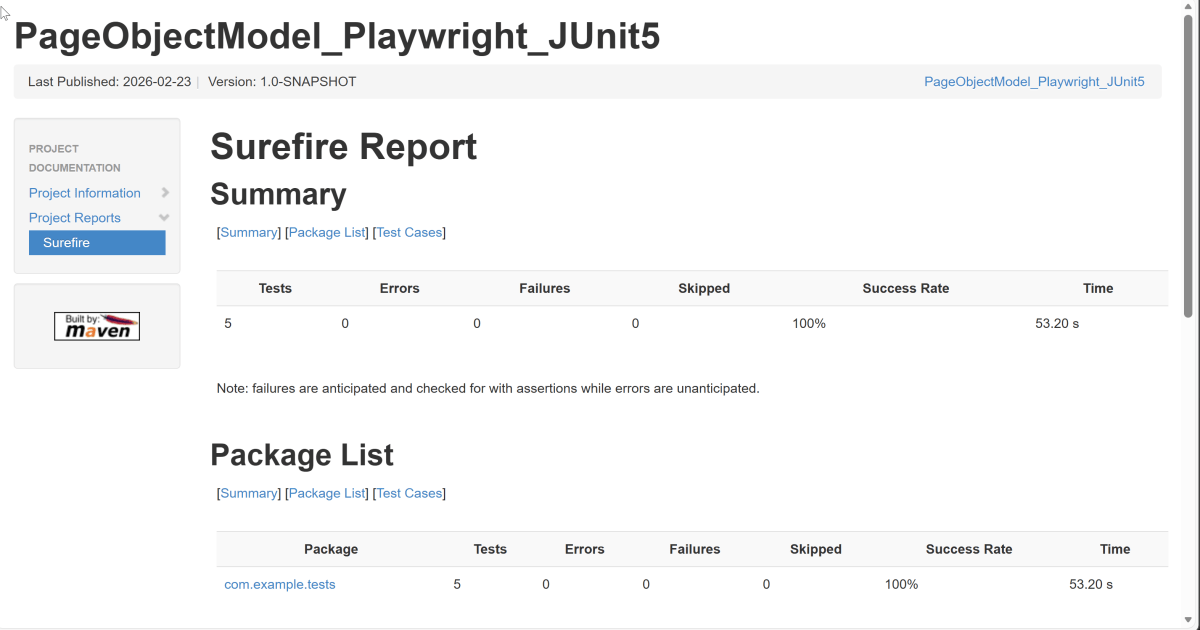This screenshot has height=630, width=1200.
Task: Expand the Project Information chevron arrow
Action: (165, 193)
